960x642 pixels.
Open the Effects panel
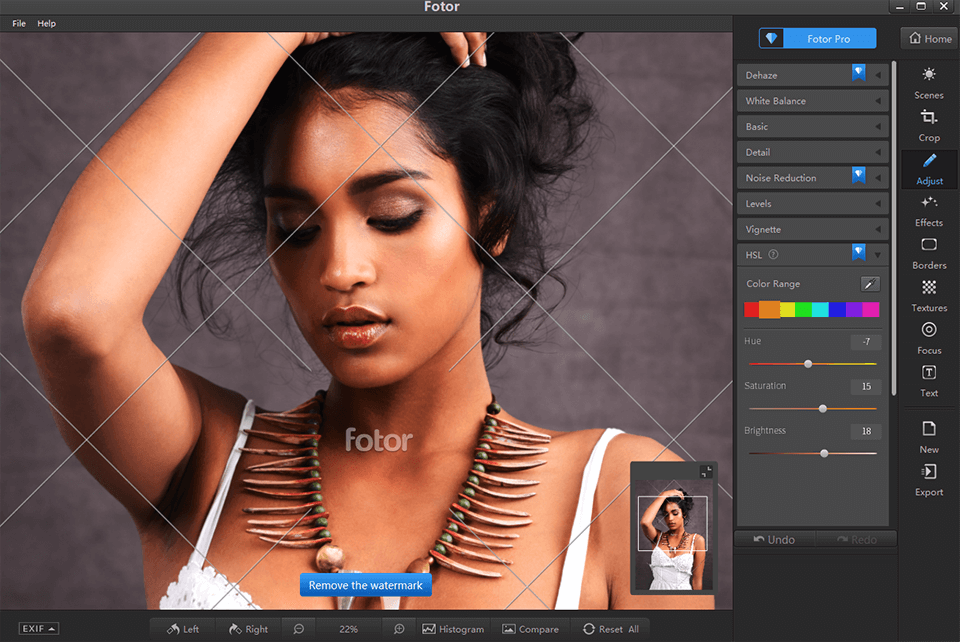[928, 211]
